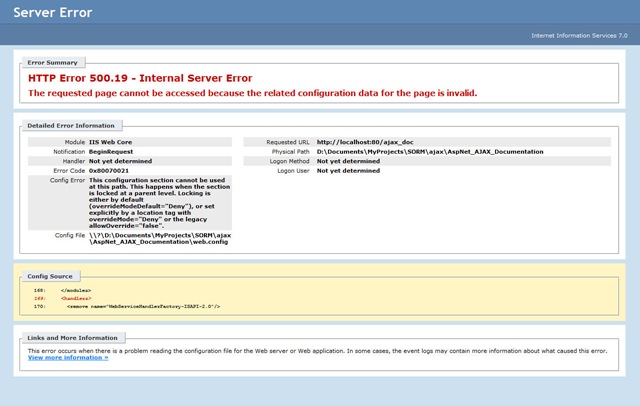Click the 'Requested URL' field label
This screenshot has width=640, height=406.
(x=288, y=142)
